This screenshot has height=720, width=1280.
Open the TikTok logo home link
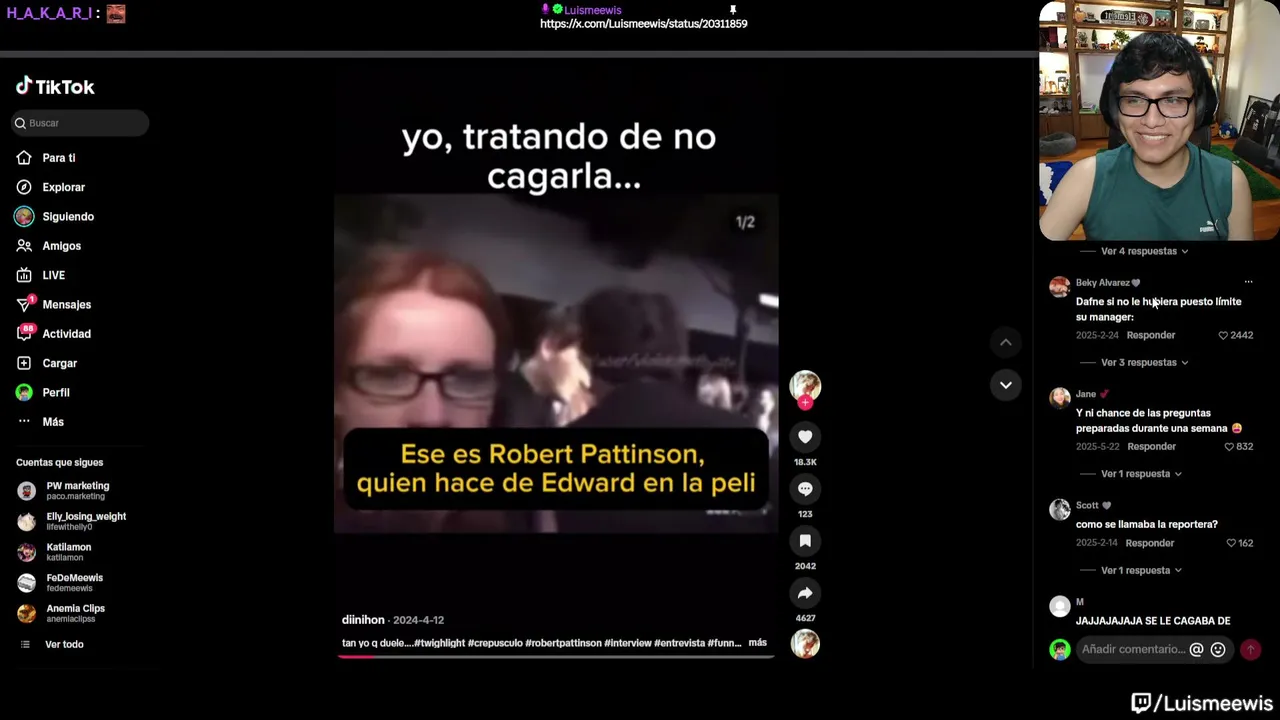coord(55,87)
